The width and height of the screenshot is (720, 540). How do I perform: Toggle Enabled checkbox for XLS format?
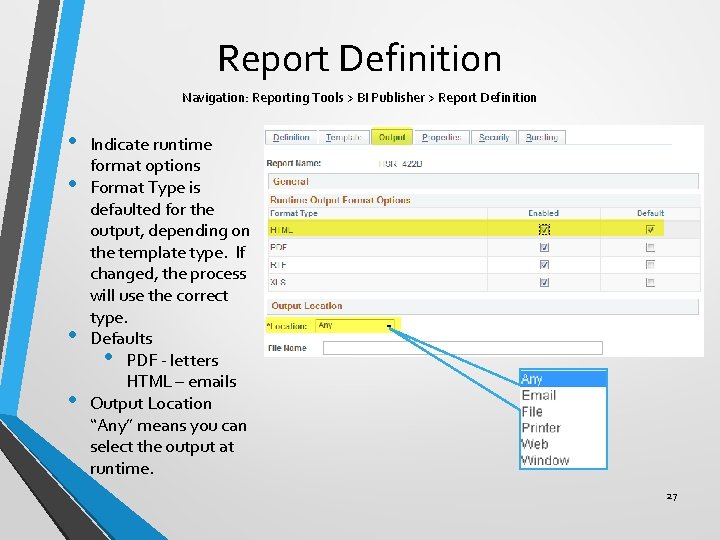pos(544,282)
